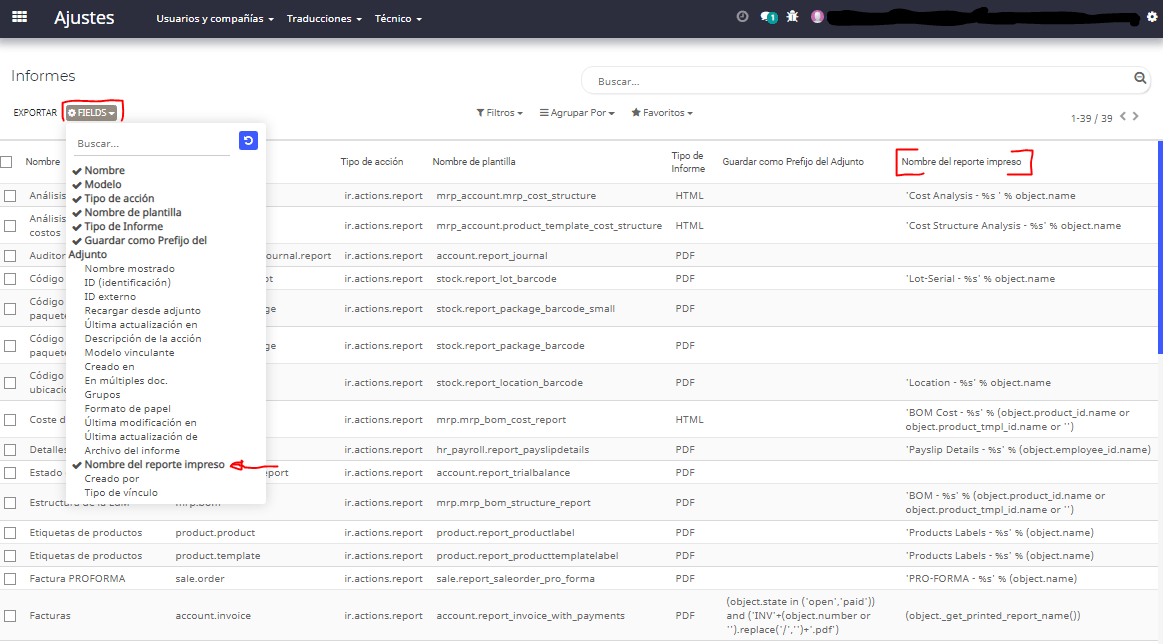Click the fields list Buscar input
This screenshot has width=1163, height=644.
coord(152,144)
